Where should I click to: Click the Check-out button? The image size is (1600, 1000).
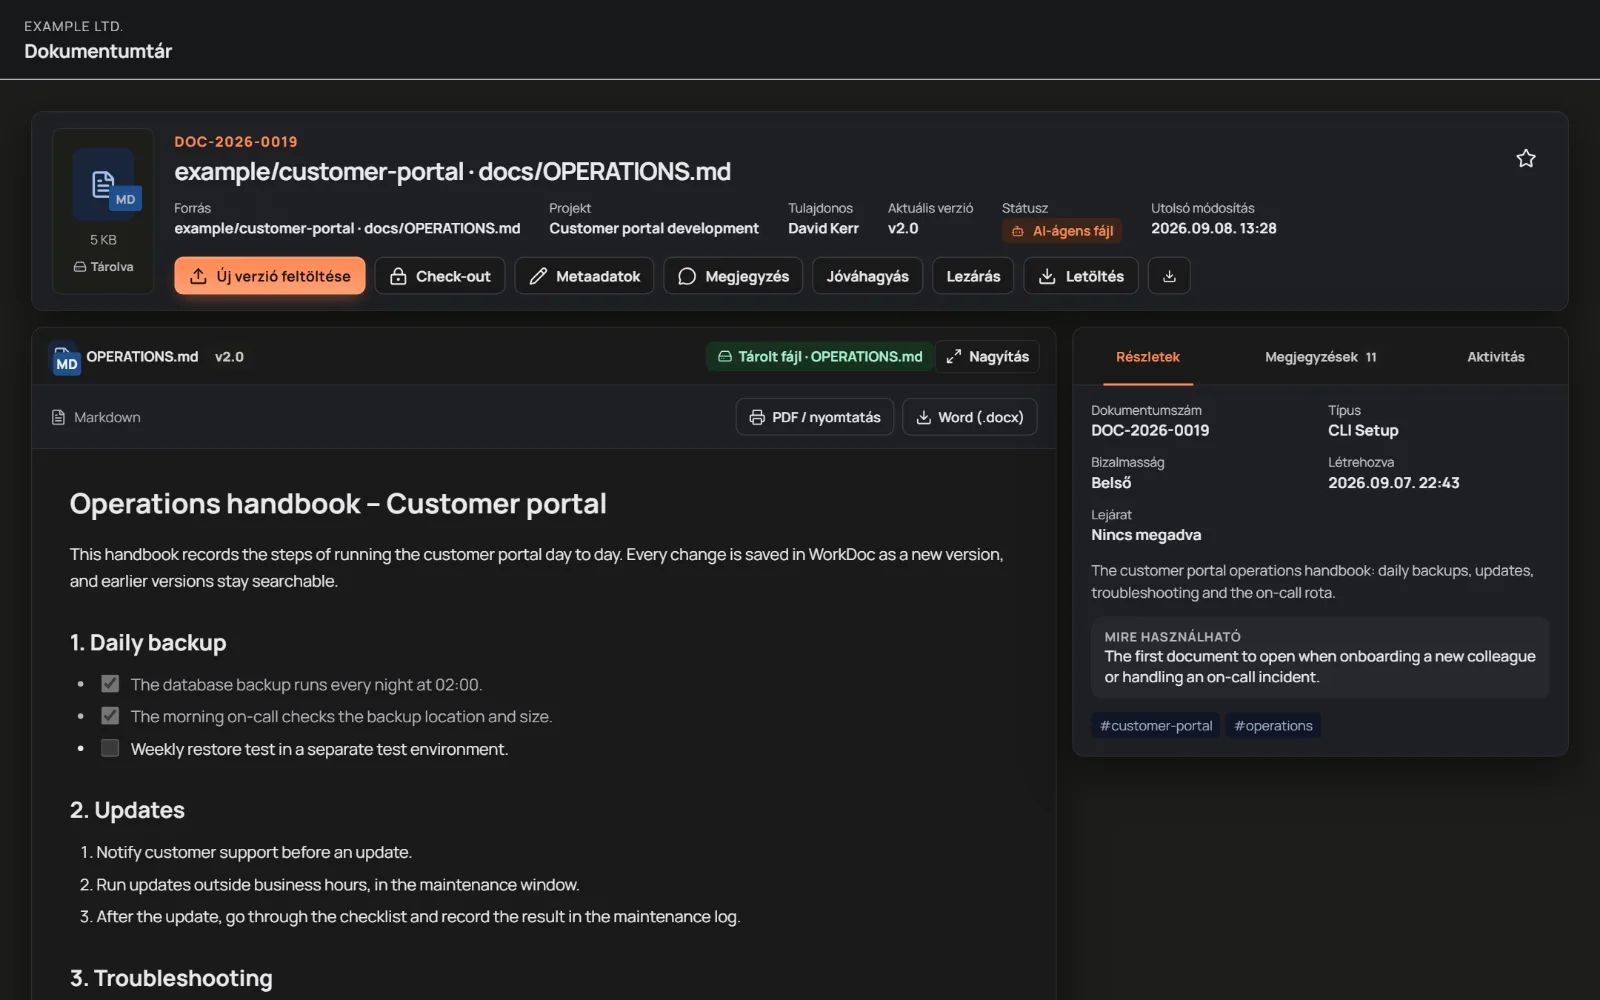[440, 276]
